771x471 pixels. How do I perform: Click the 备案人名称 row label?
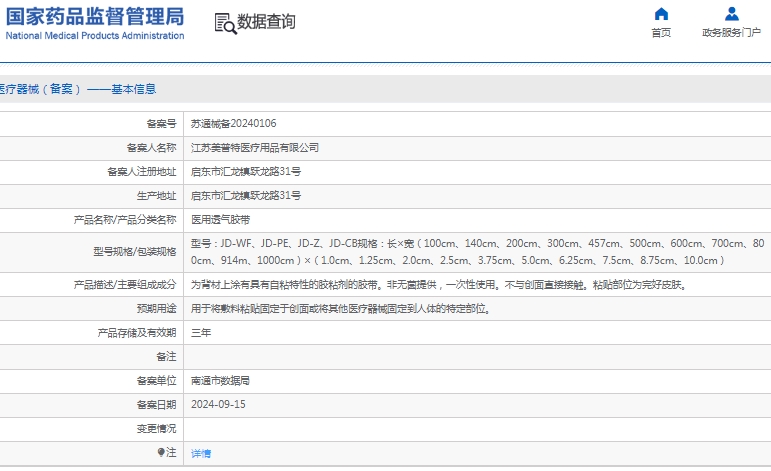[151, 147]
